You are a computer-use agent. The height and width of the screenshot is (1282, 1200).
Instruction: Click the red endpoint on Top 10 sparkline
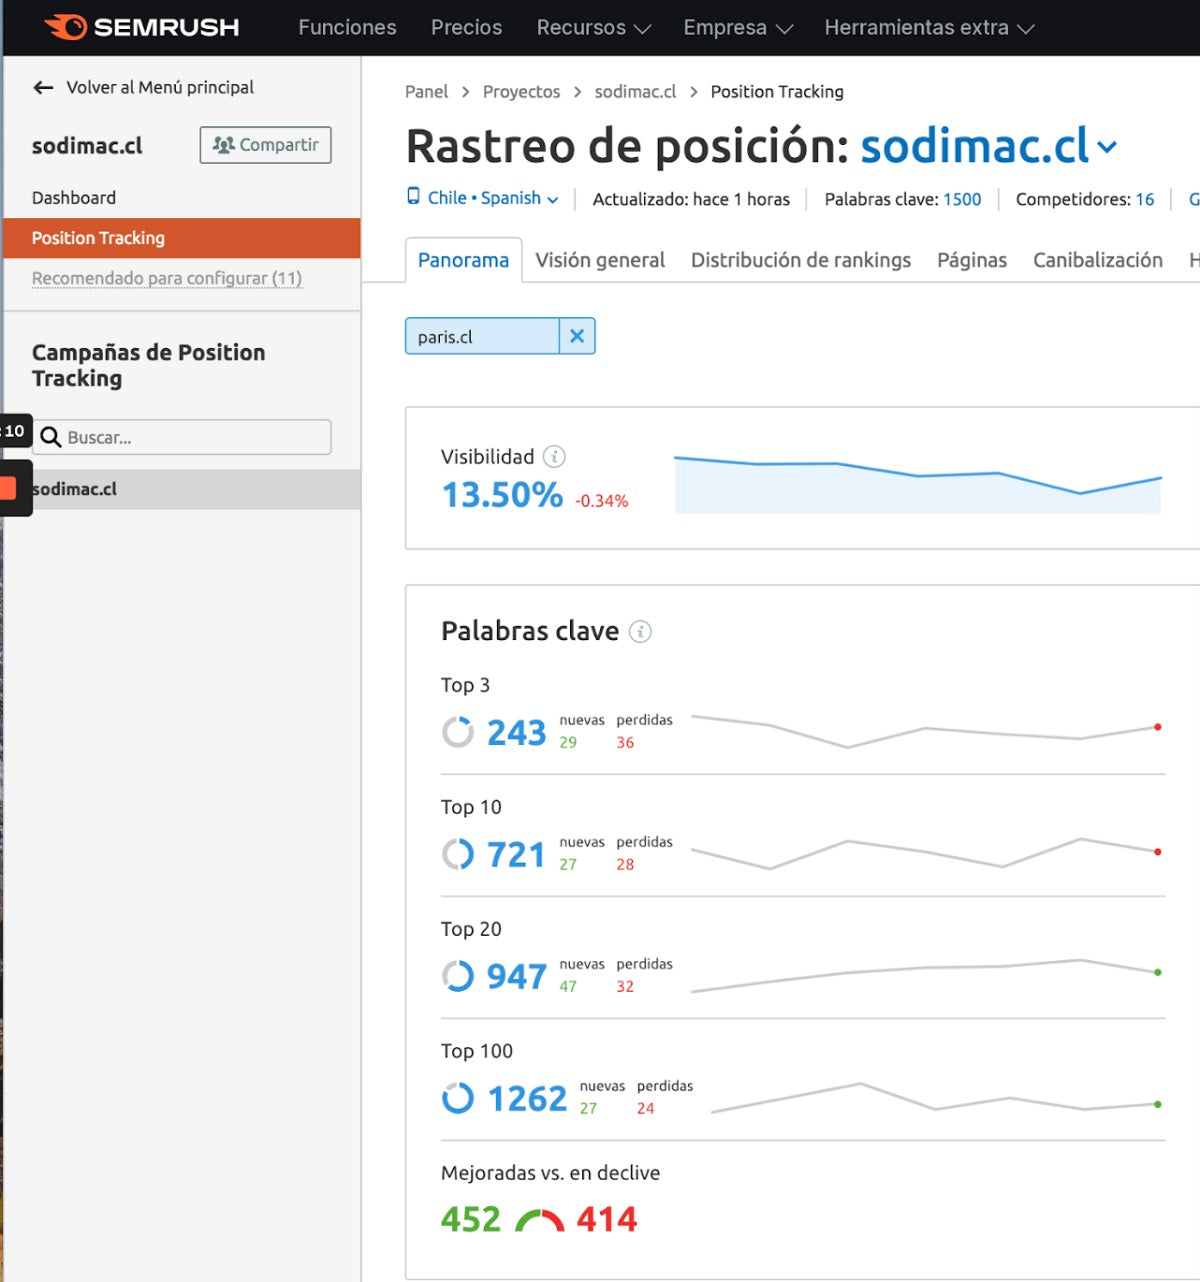1158,852
